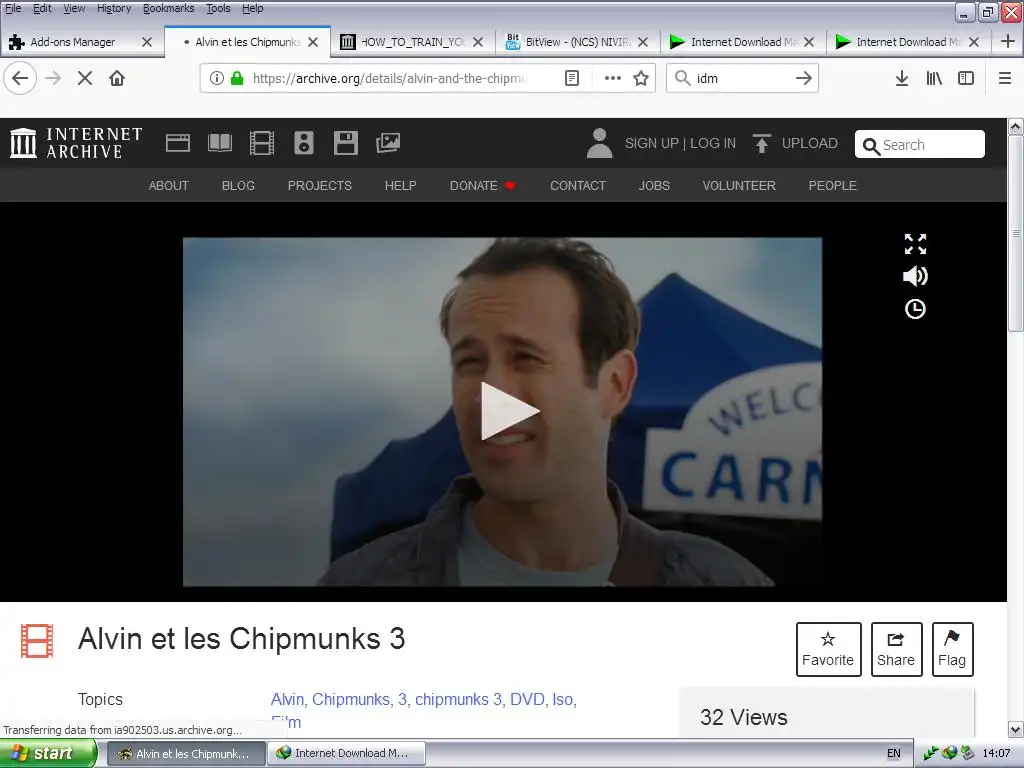Go to the browser home page

(117, 78)
